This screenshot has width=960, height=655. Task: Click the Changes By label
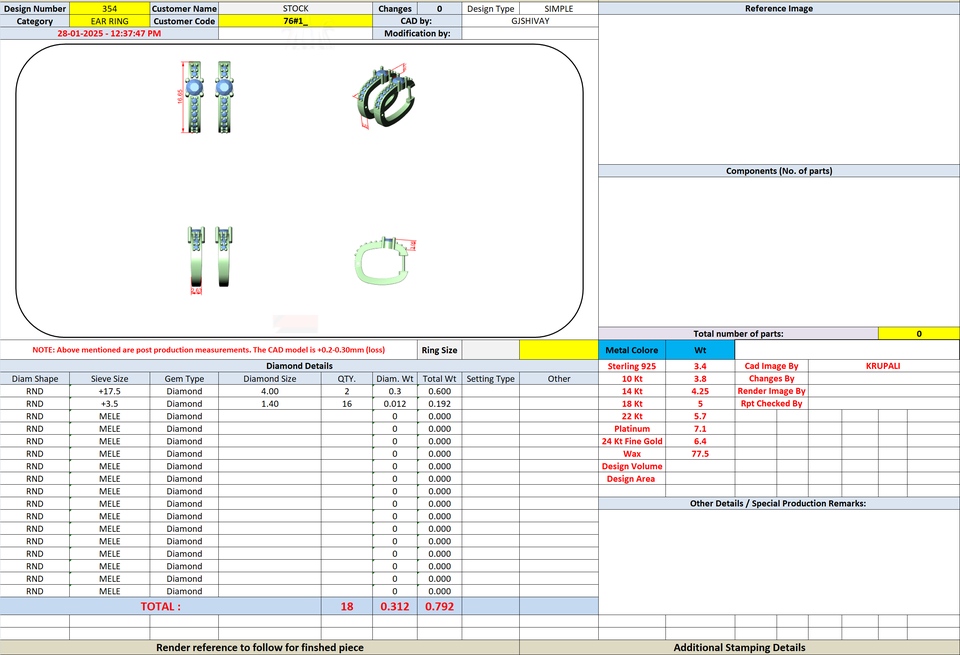pyautogui.click(x=771, y=379)
